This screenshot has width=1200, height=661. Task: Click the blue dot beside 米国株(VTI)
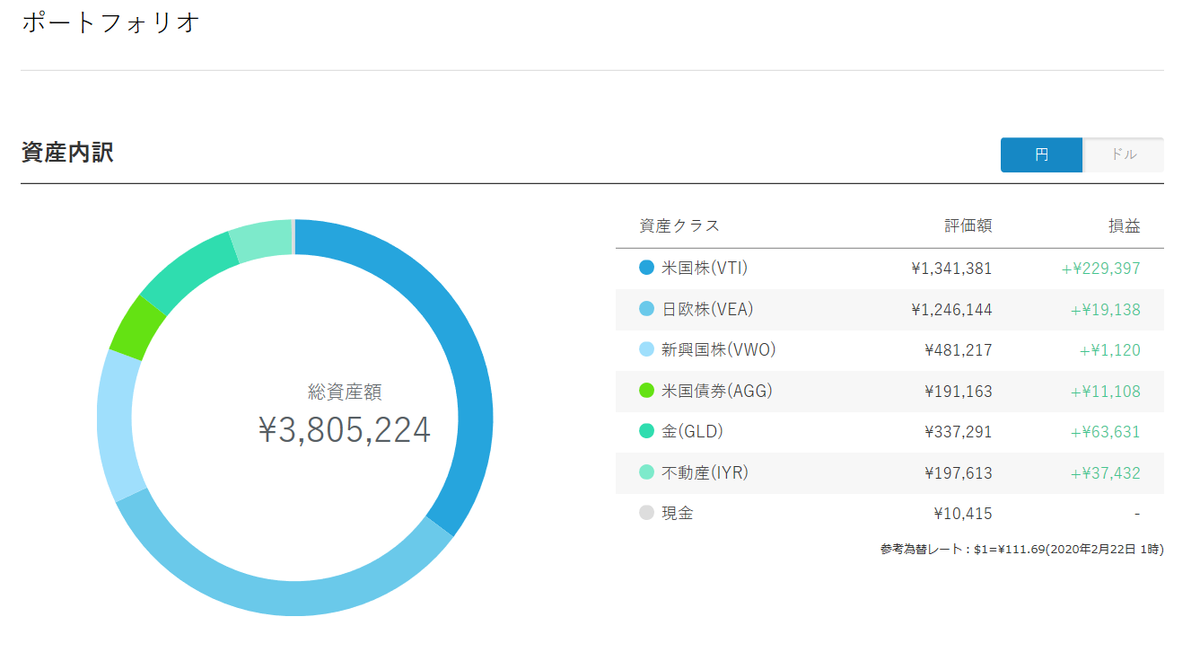pyautogui.click(x=647, y=268)
